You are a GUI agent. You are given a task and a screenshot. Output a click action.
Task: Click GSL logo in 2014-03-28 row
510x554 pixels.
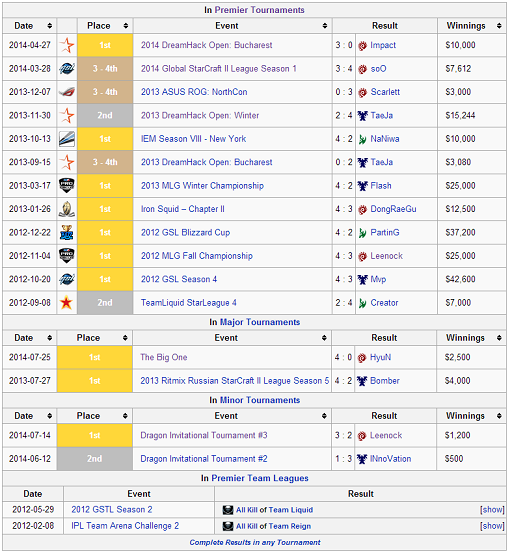point(67,69)
